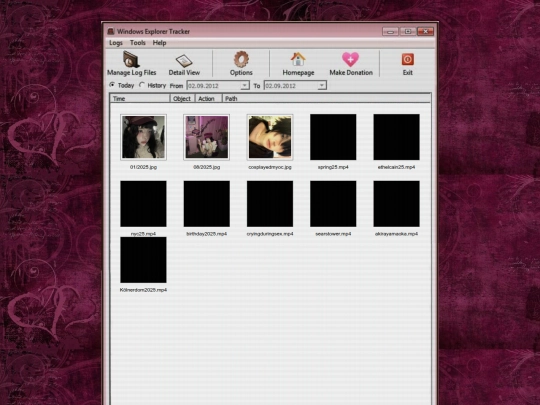Sort by the Path column header
The image size is (540, 405).
(326, 98)
